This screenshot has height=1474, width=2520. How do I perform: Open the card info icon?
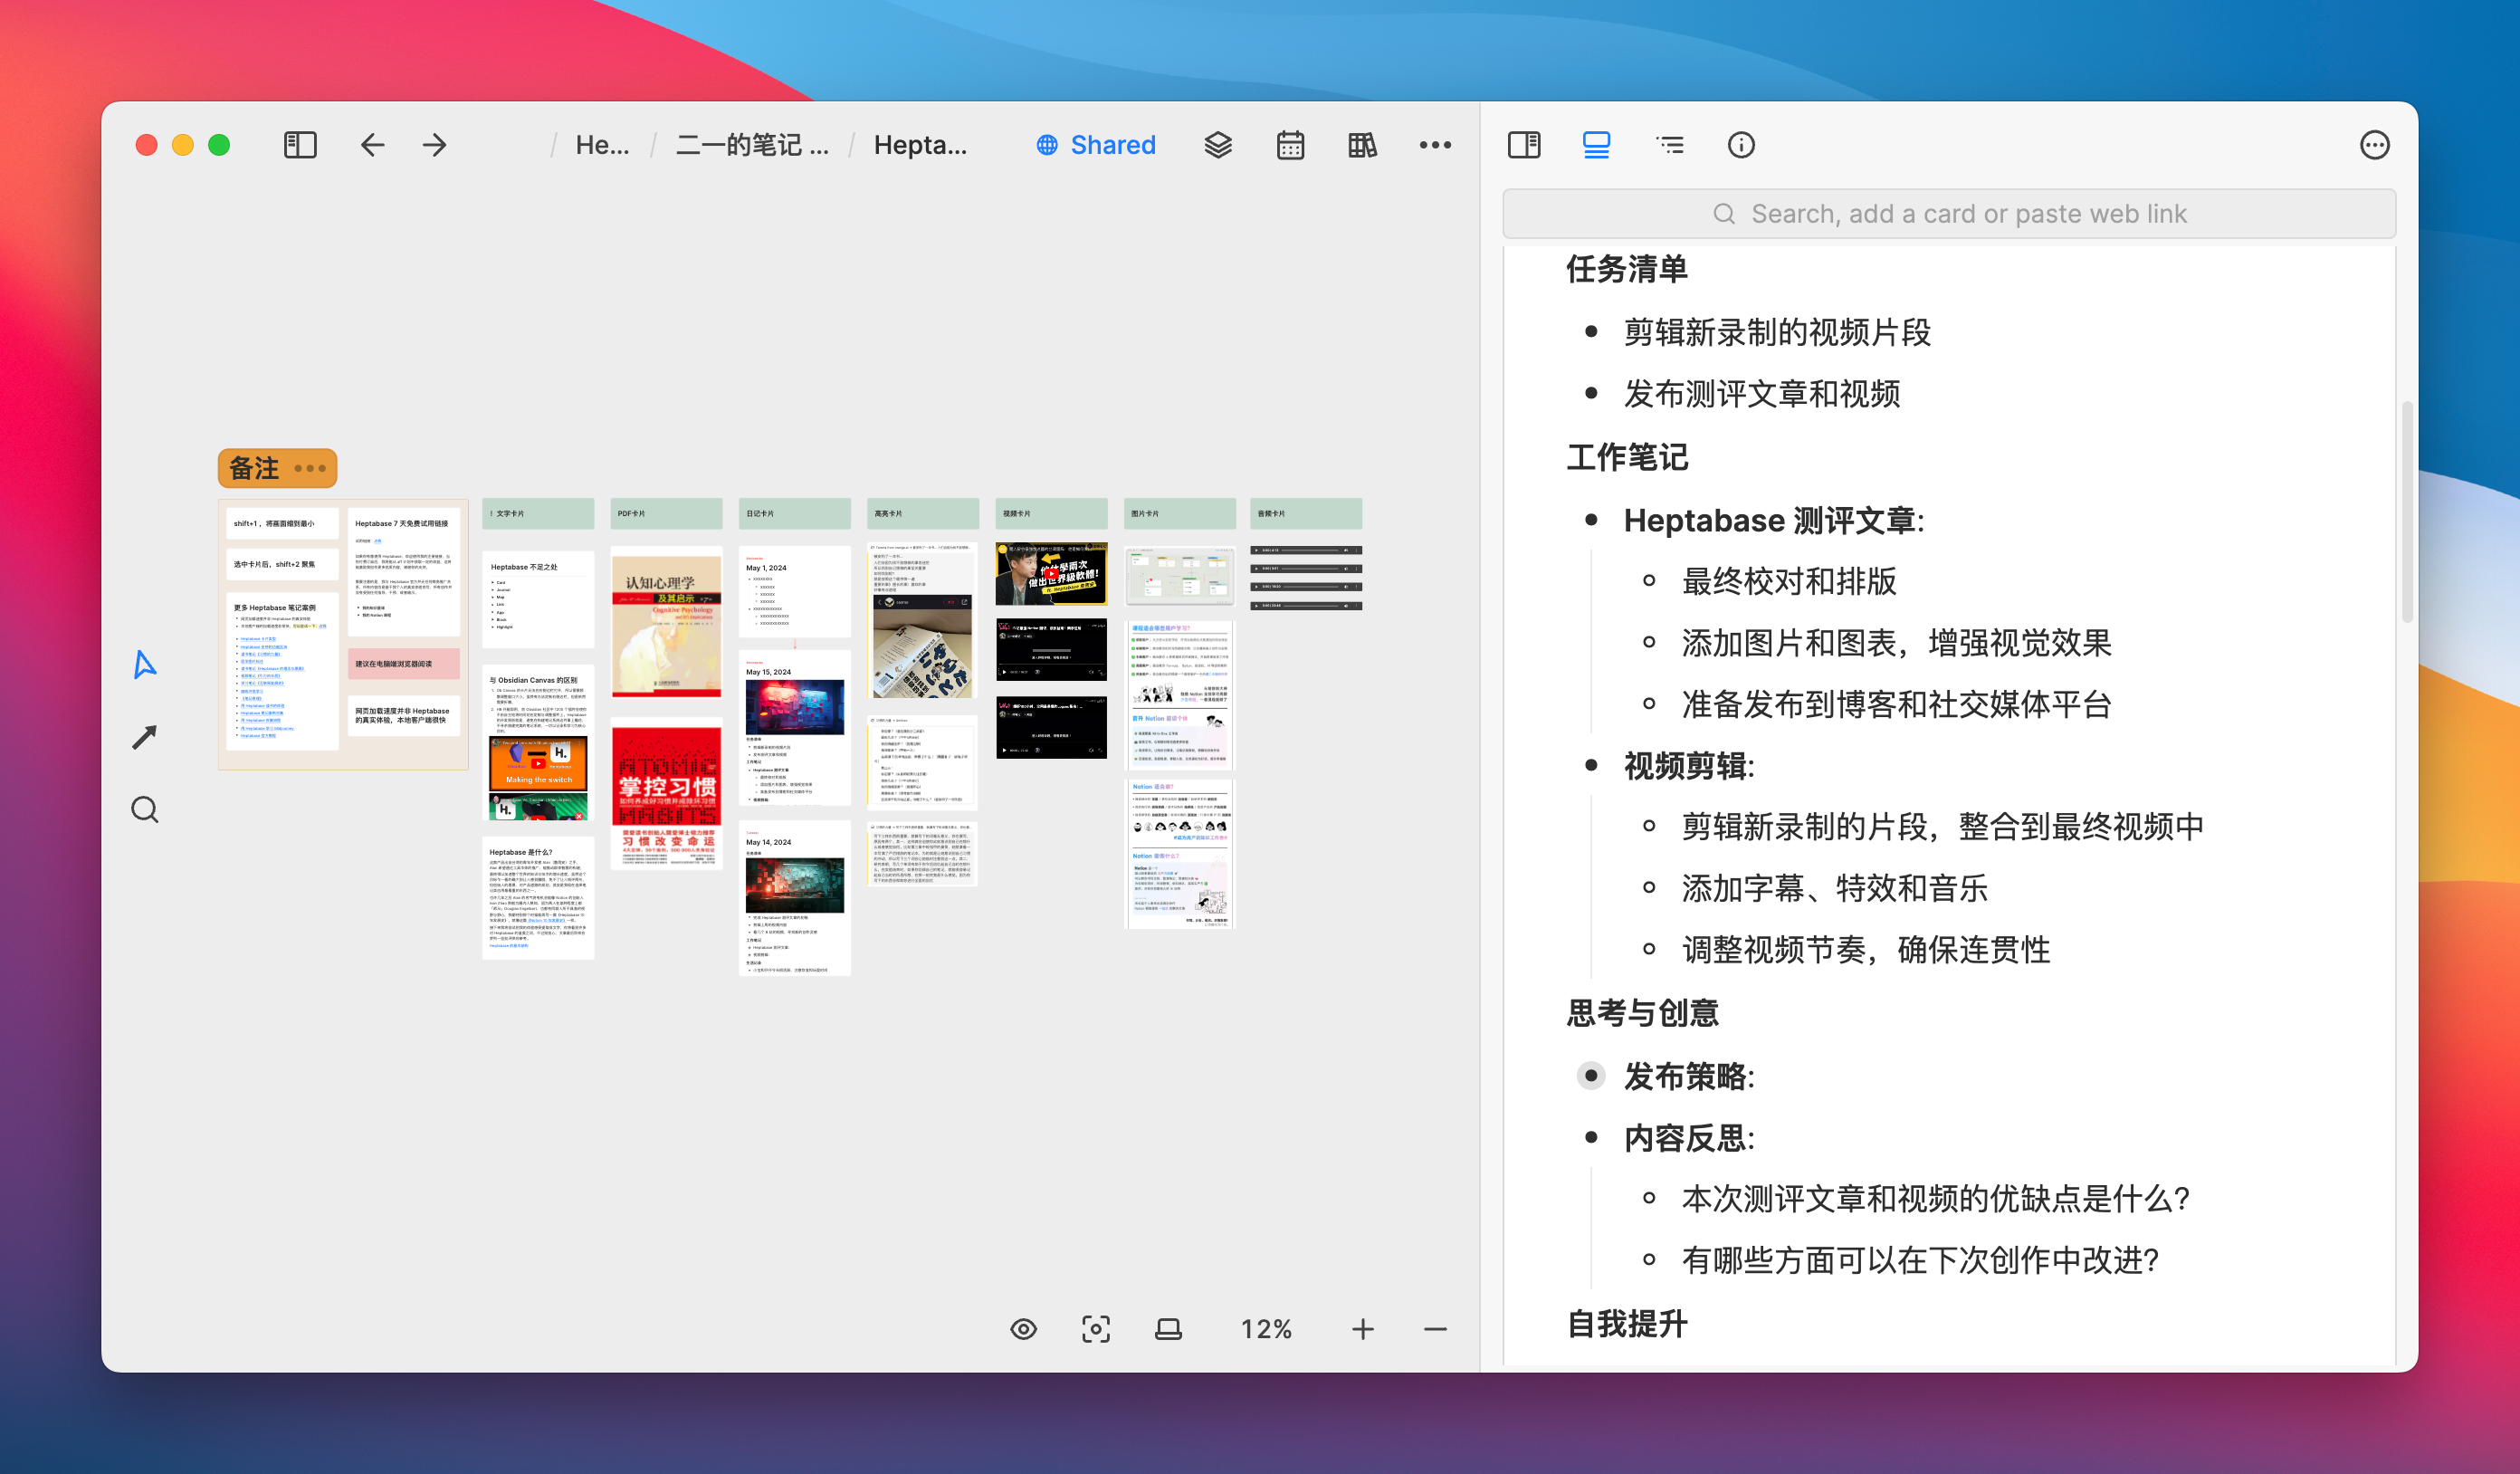click(x=1741, y=145)
